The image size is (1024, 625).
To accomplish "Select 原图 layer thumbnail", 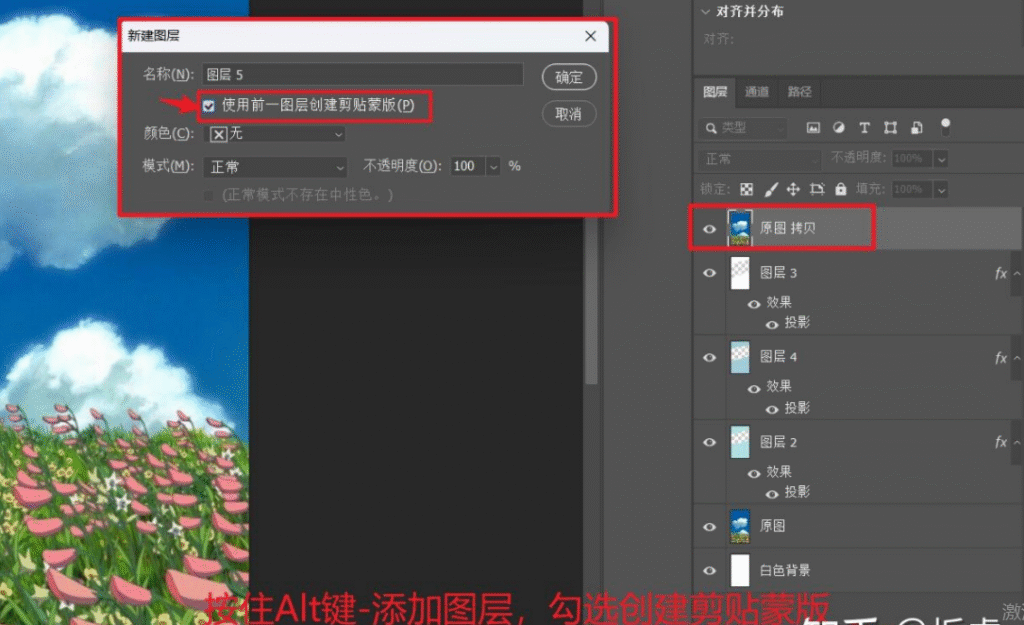I will point(740,526).
